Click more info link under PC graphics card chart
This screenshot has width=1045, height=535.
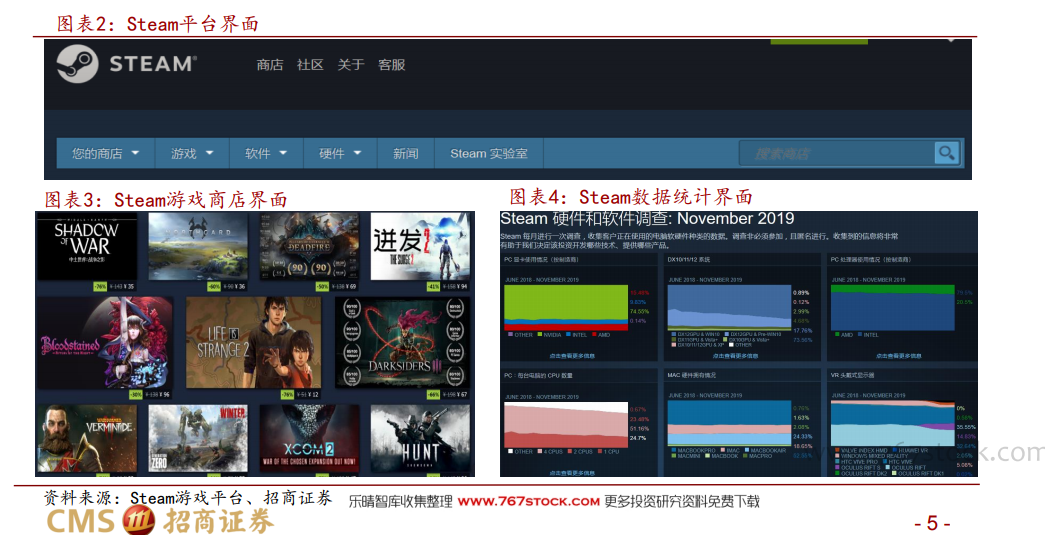click(x=572, y=356)
